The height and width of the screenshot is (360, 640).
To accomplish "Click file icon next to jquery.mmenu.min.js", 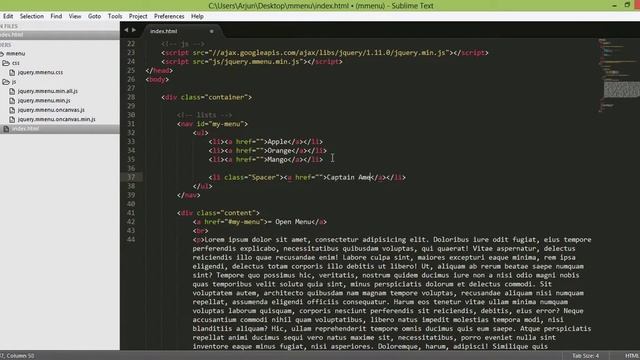I will [x=12, y=100].
